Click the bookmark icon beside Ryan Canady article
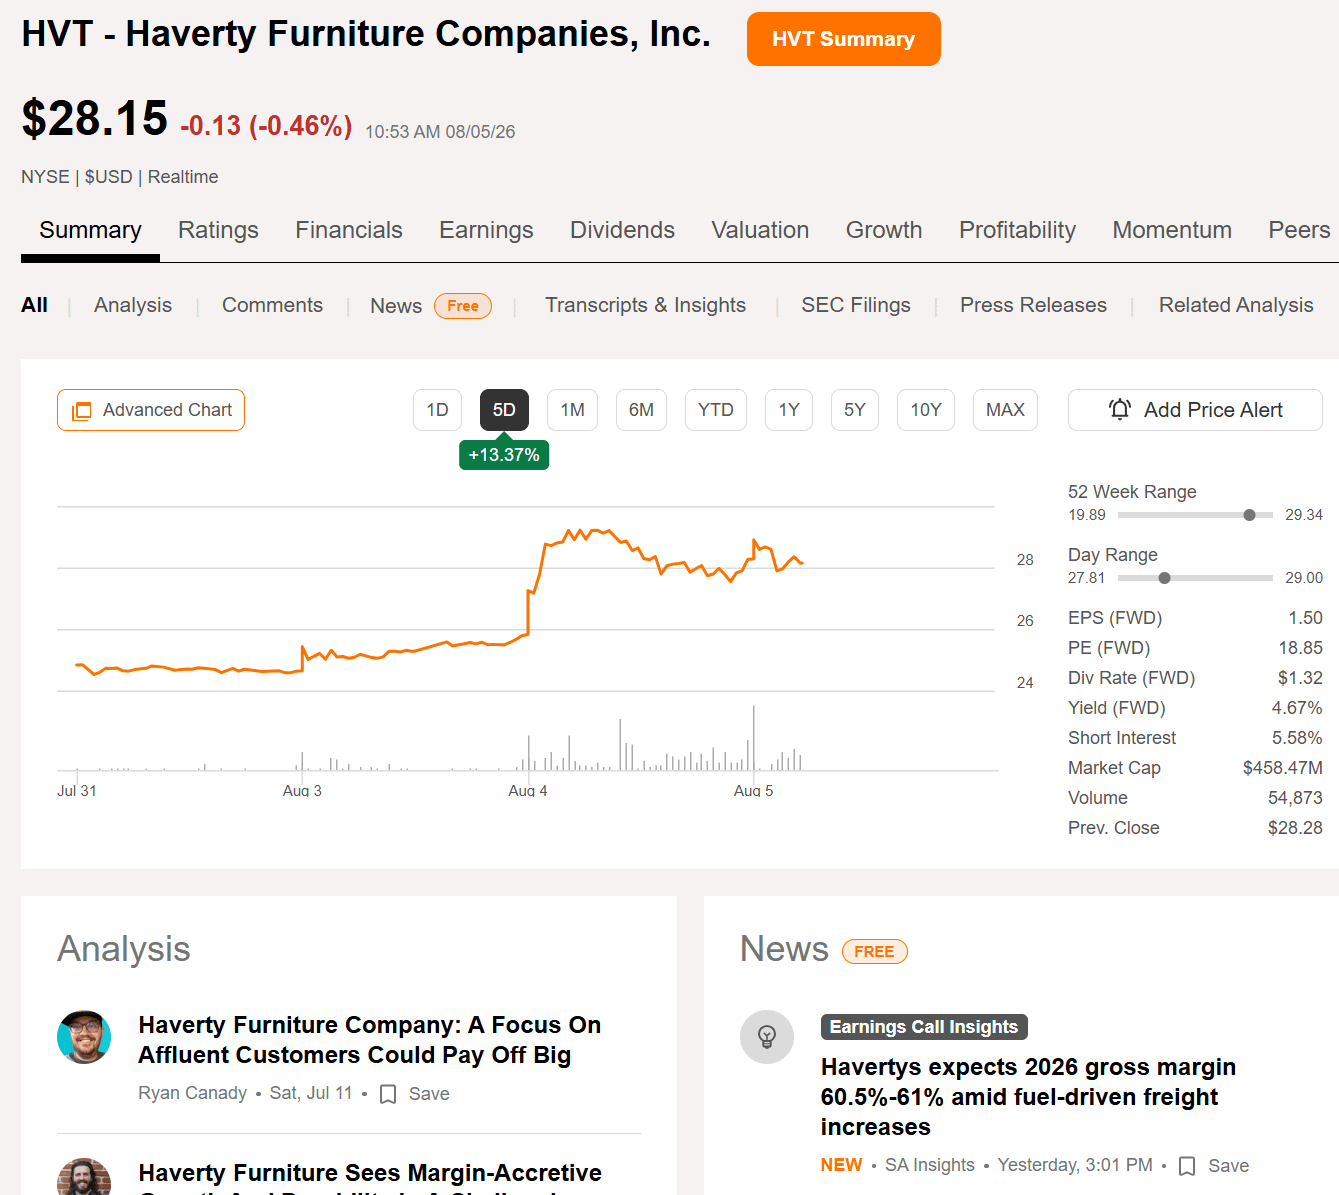Viewport: 1339px width, 1195px height. tap(388, 1094)
